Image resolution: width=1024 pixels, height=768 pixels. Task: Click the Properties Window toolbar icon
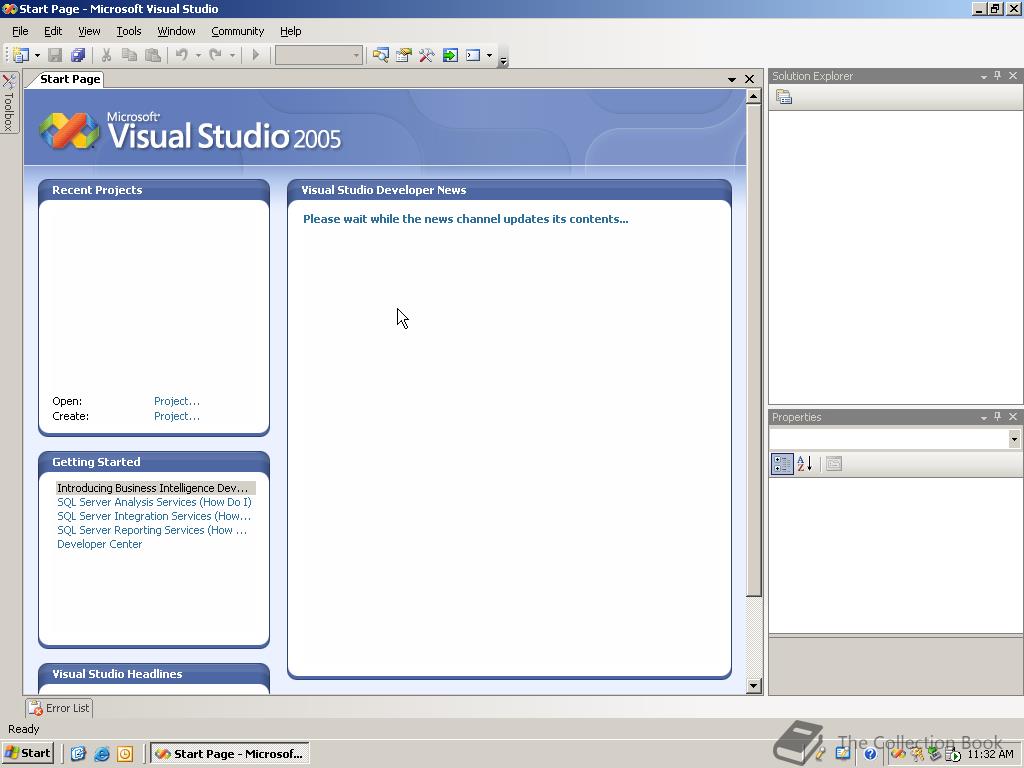click(404, 56)
